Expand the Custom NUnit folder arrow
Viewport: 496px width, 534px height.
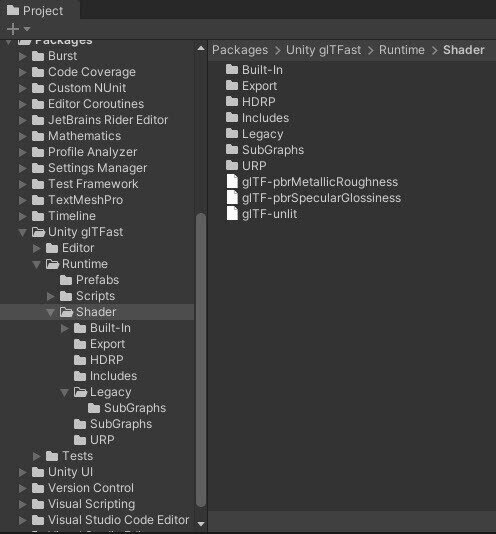(x=22, y=88)
